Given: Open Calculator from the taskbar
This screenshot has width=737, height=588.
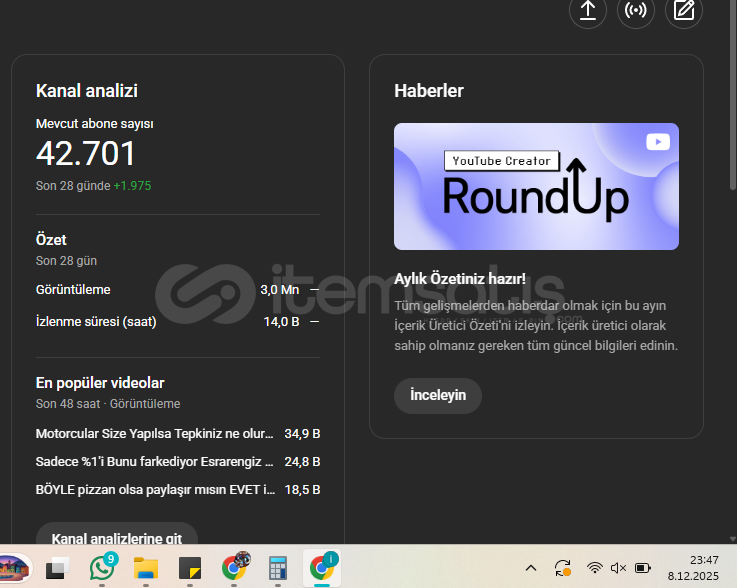Looking at the screenshot, I should tap(278, 568).
